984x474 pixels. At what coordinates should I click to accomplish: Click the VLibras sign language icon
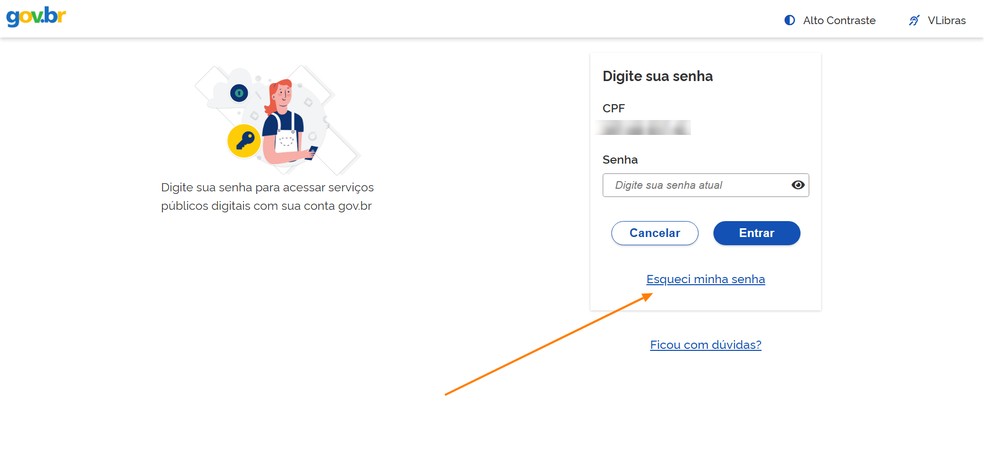[x=914, y=20]
